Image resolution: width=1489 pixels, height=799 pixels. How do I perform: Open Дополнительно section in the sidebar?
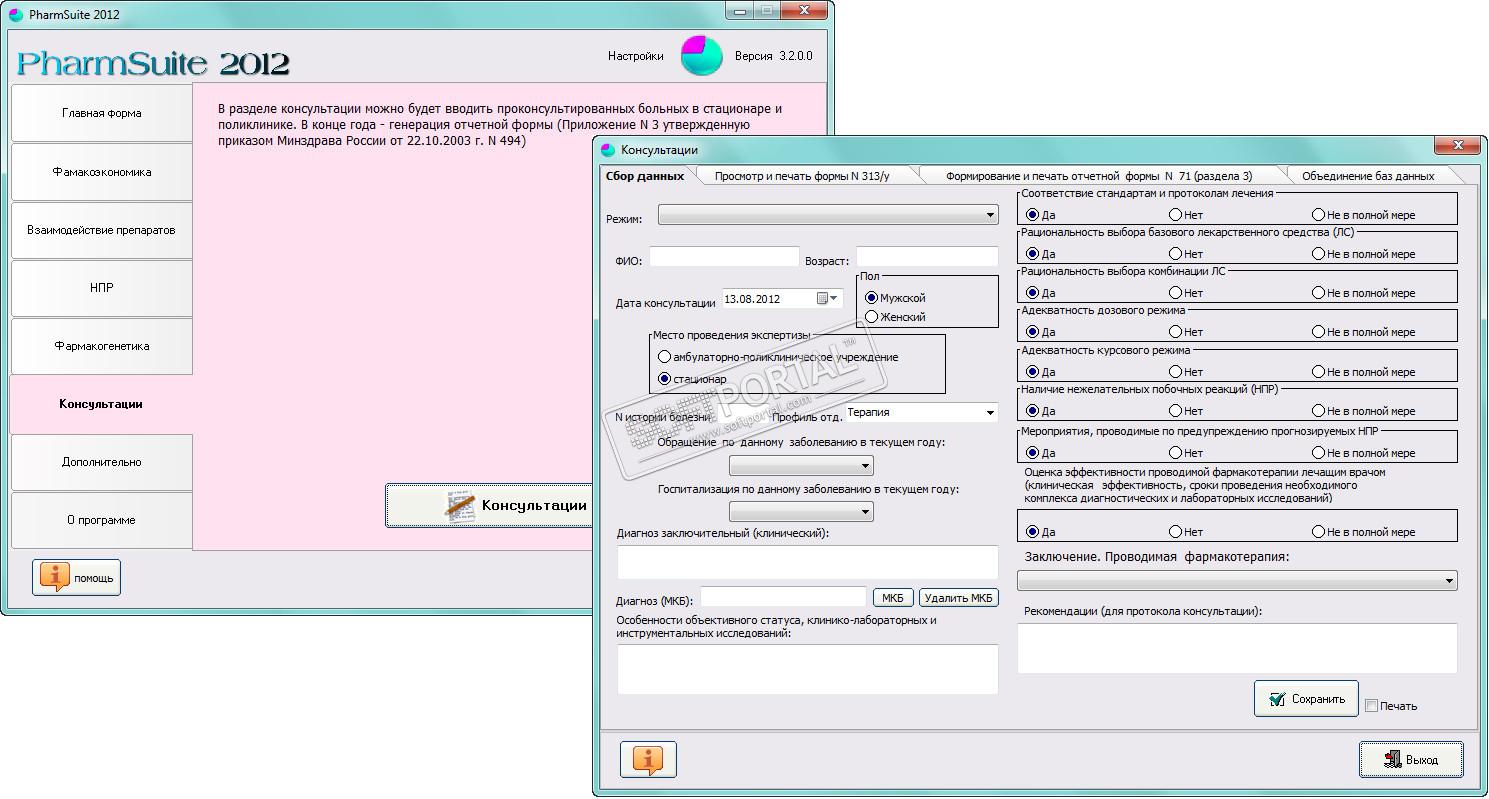pyautogui.click(x=102, y=462)
